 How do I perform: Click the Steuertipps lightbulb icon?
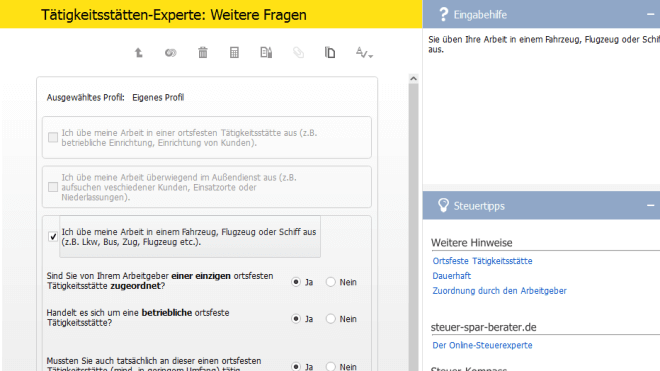pyautogui.click(x=443, y=206)
